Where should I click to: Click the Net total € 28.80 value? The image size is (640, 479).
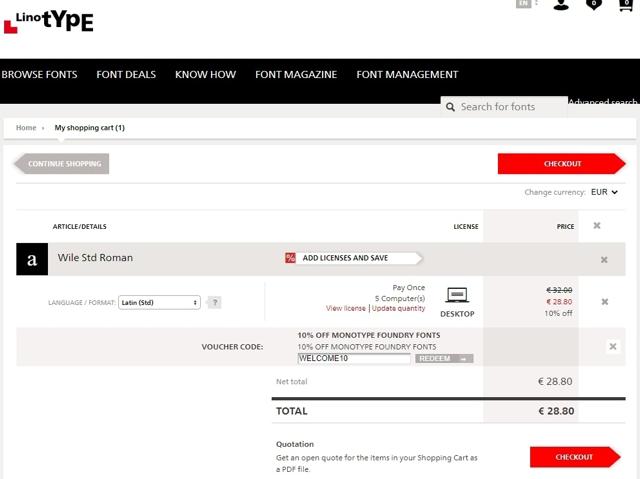point(555,381)
